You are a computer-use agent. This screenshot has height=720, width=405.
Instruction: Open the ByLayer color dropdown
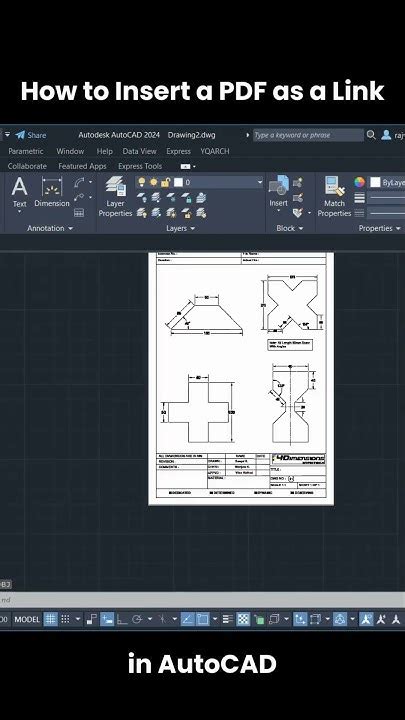(388, 182)
